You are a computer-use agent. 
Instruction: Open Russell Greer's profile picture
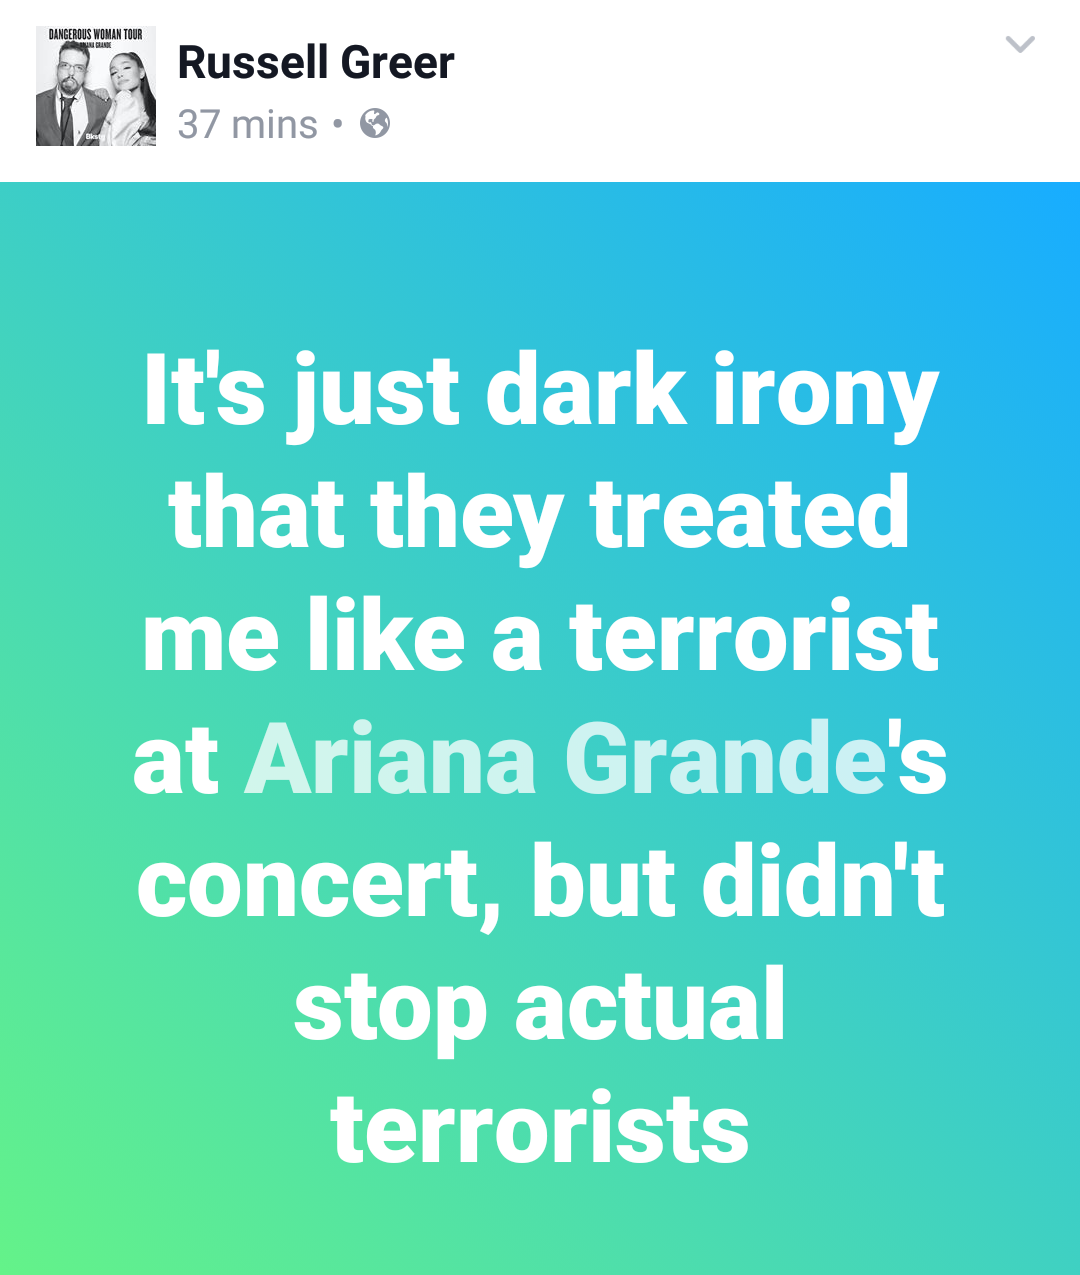96,86
